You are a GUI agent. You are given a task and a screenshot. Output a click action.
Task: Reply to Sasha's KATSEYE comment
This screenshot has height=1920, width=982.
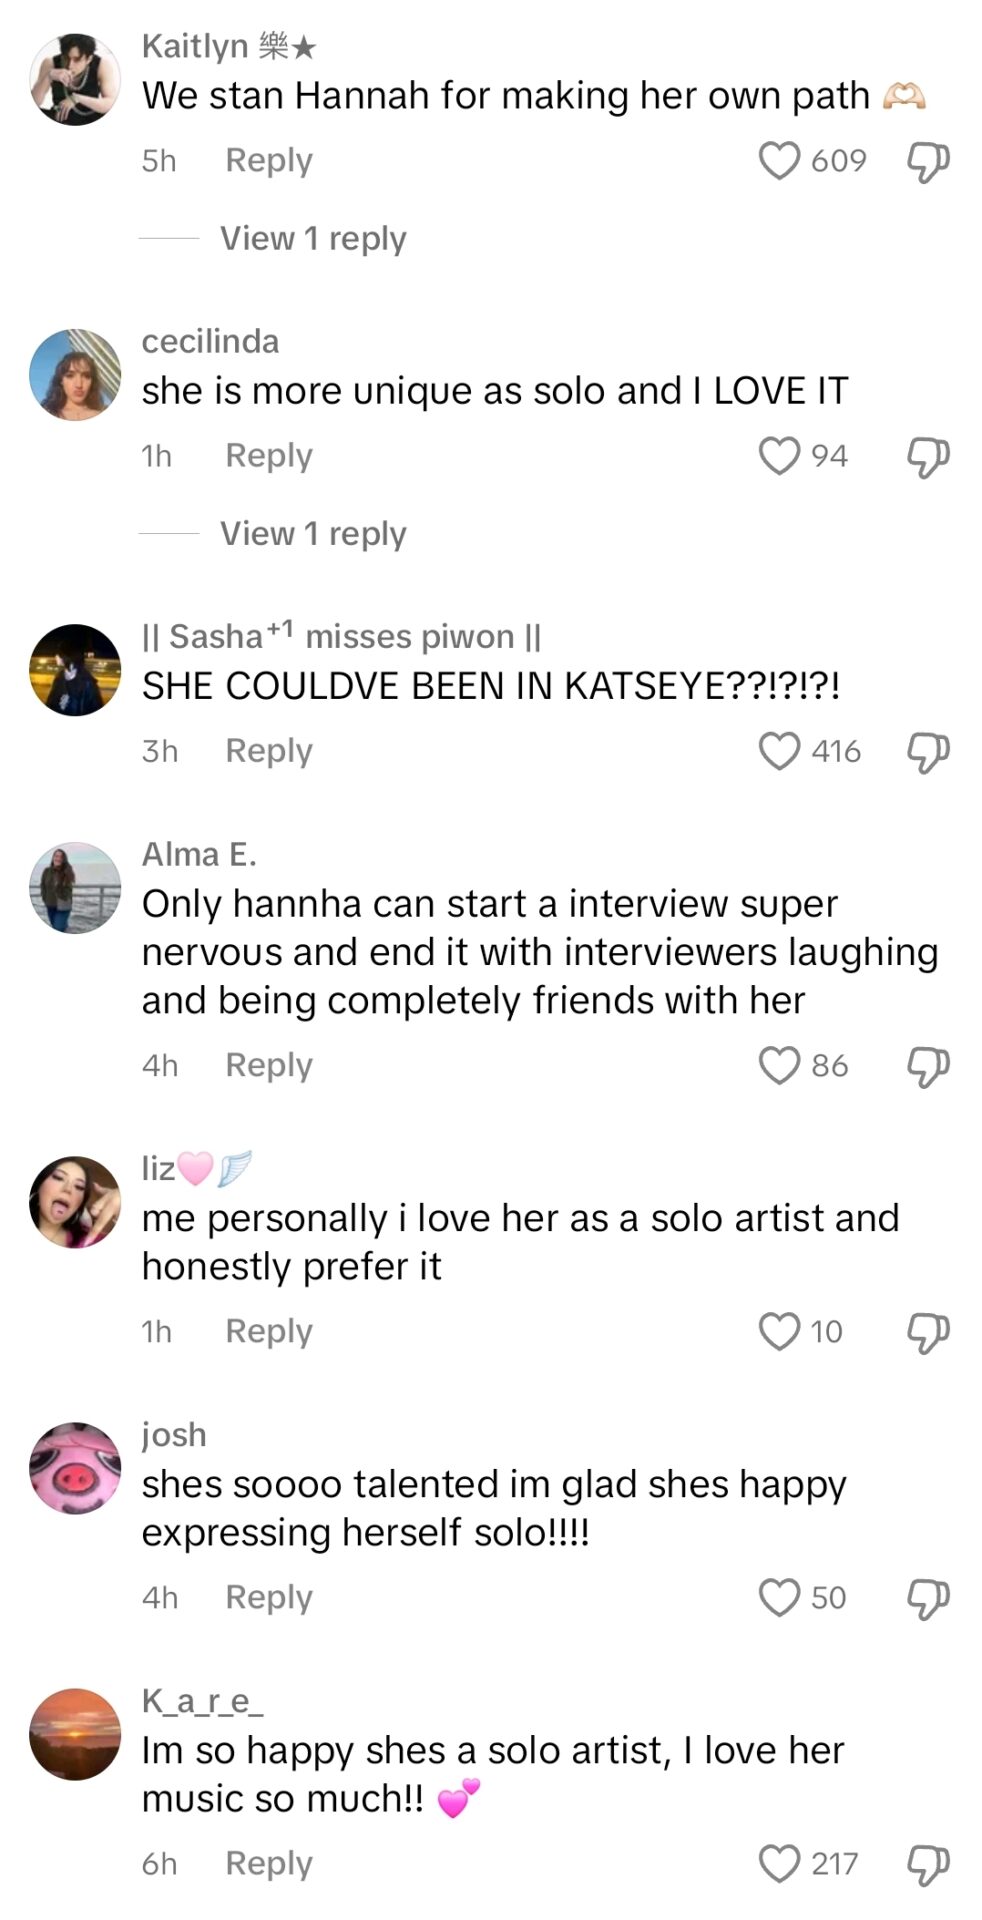click(268, 751)
